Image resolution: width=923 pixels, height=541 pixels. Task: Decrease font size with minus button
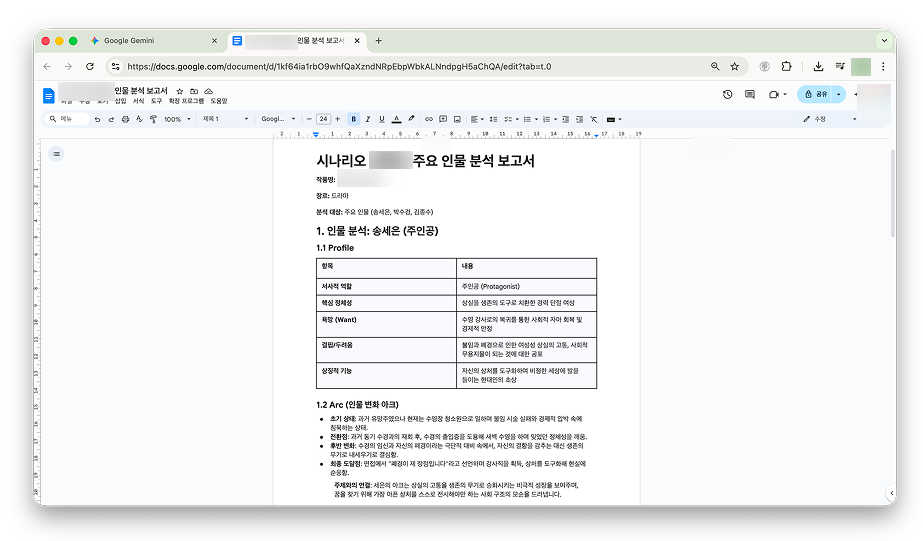pos(309,119)
